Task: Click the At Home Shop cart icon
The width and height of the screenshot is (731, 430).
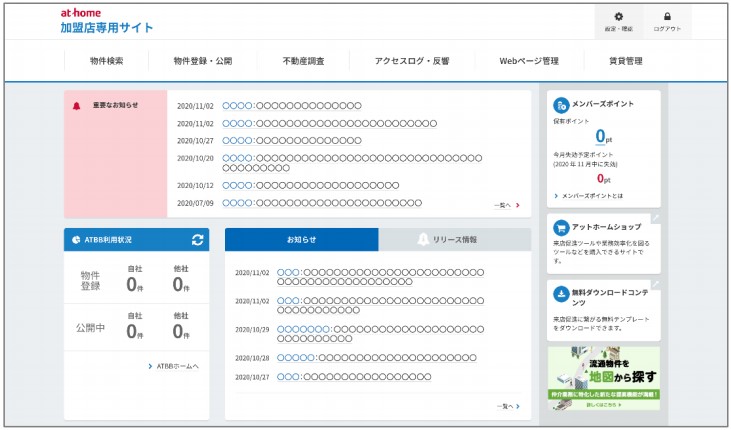Action: pyautogui.click(x=561, y=228)
